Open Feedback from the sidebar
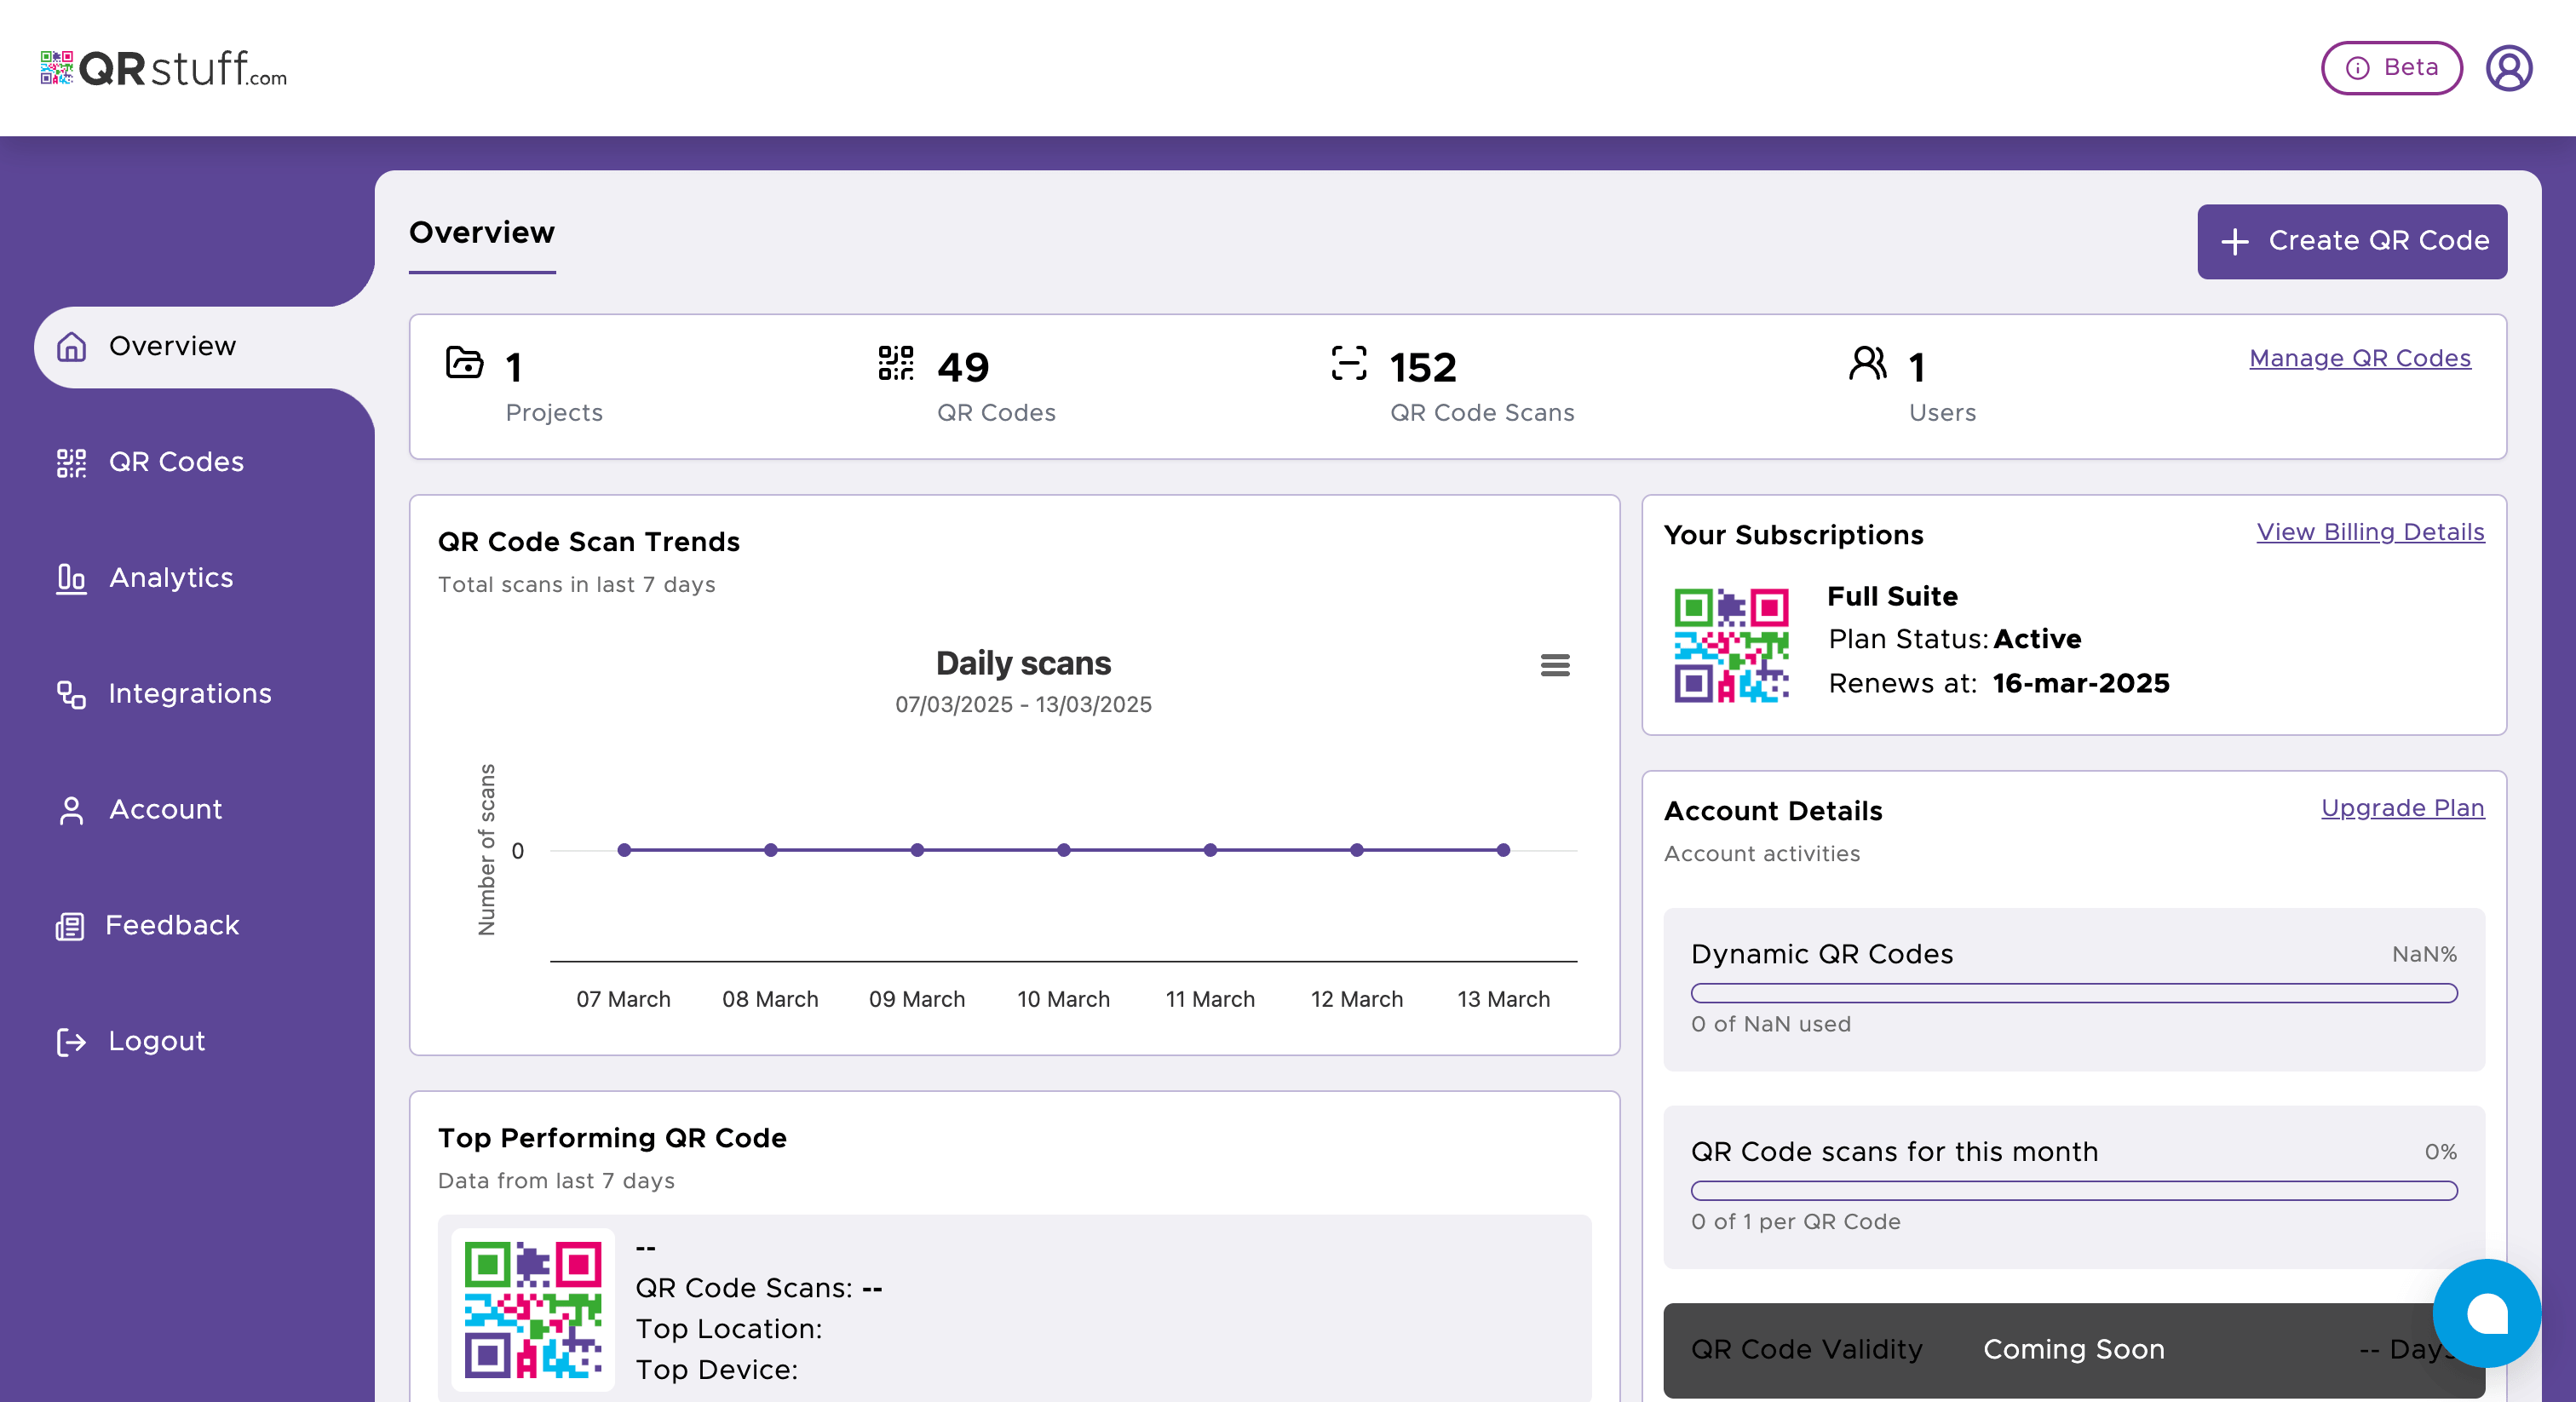The image size is (2576, 1402). [172, 925]
